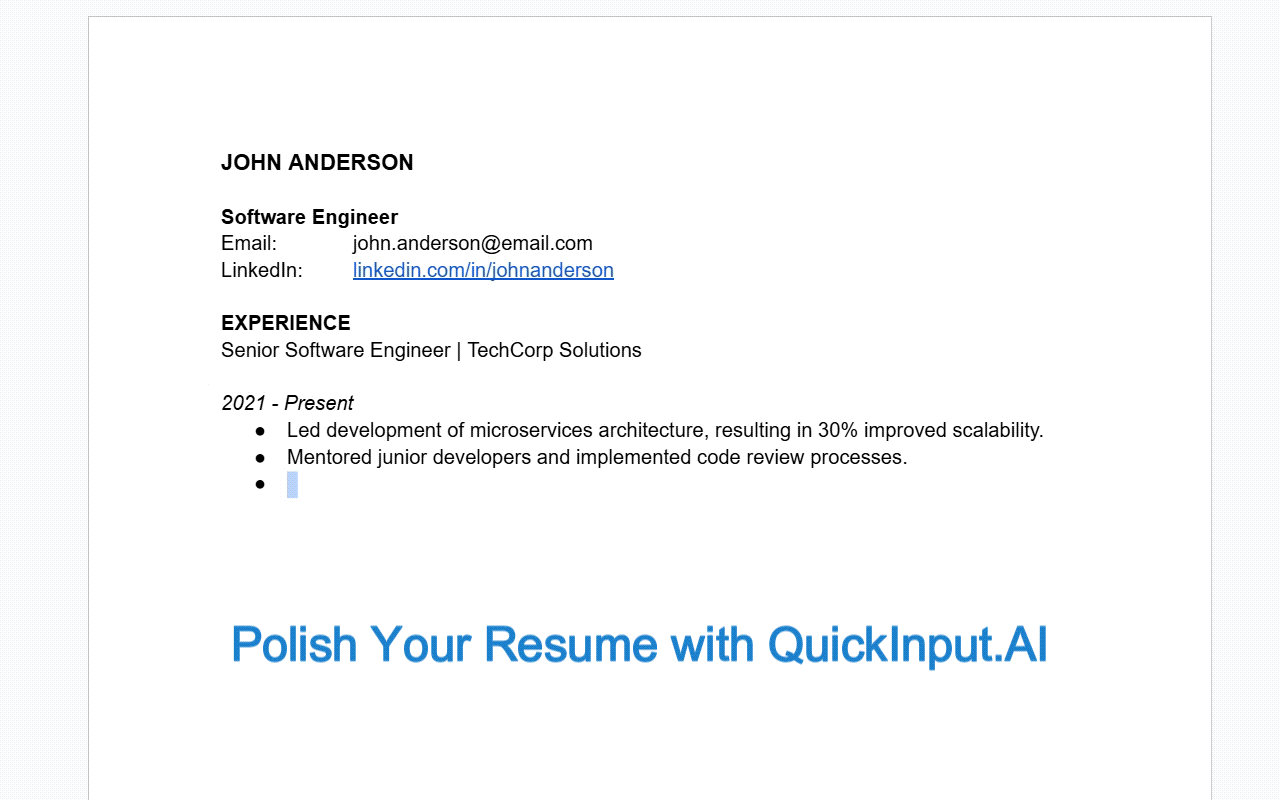Click the Senior Software Engineer job line
The width and height of the screenshot is (1280, 800).
[335, 350]
